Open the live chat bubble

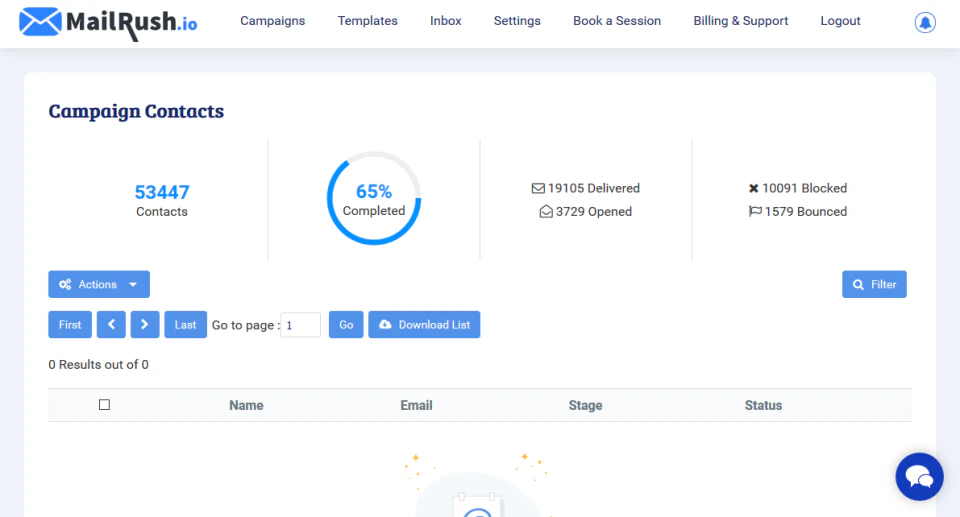pos(919,477)
